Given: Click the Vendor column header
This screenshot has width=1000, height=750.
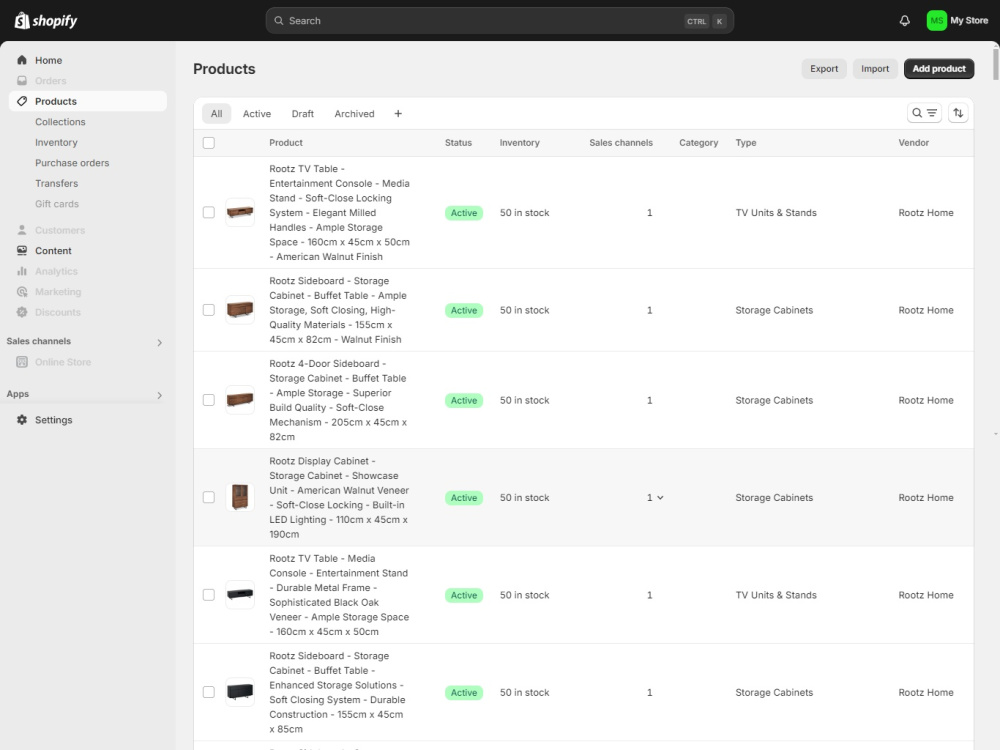Looking at the screenshot, I should coord(913,143).
